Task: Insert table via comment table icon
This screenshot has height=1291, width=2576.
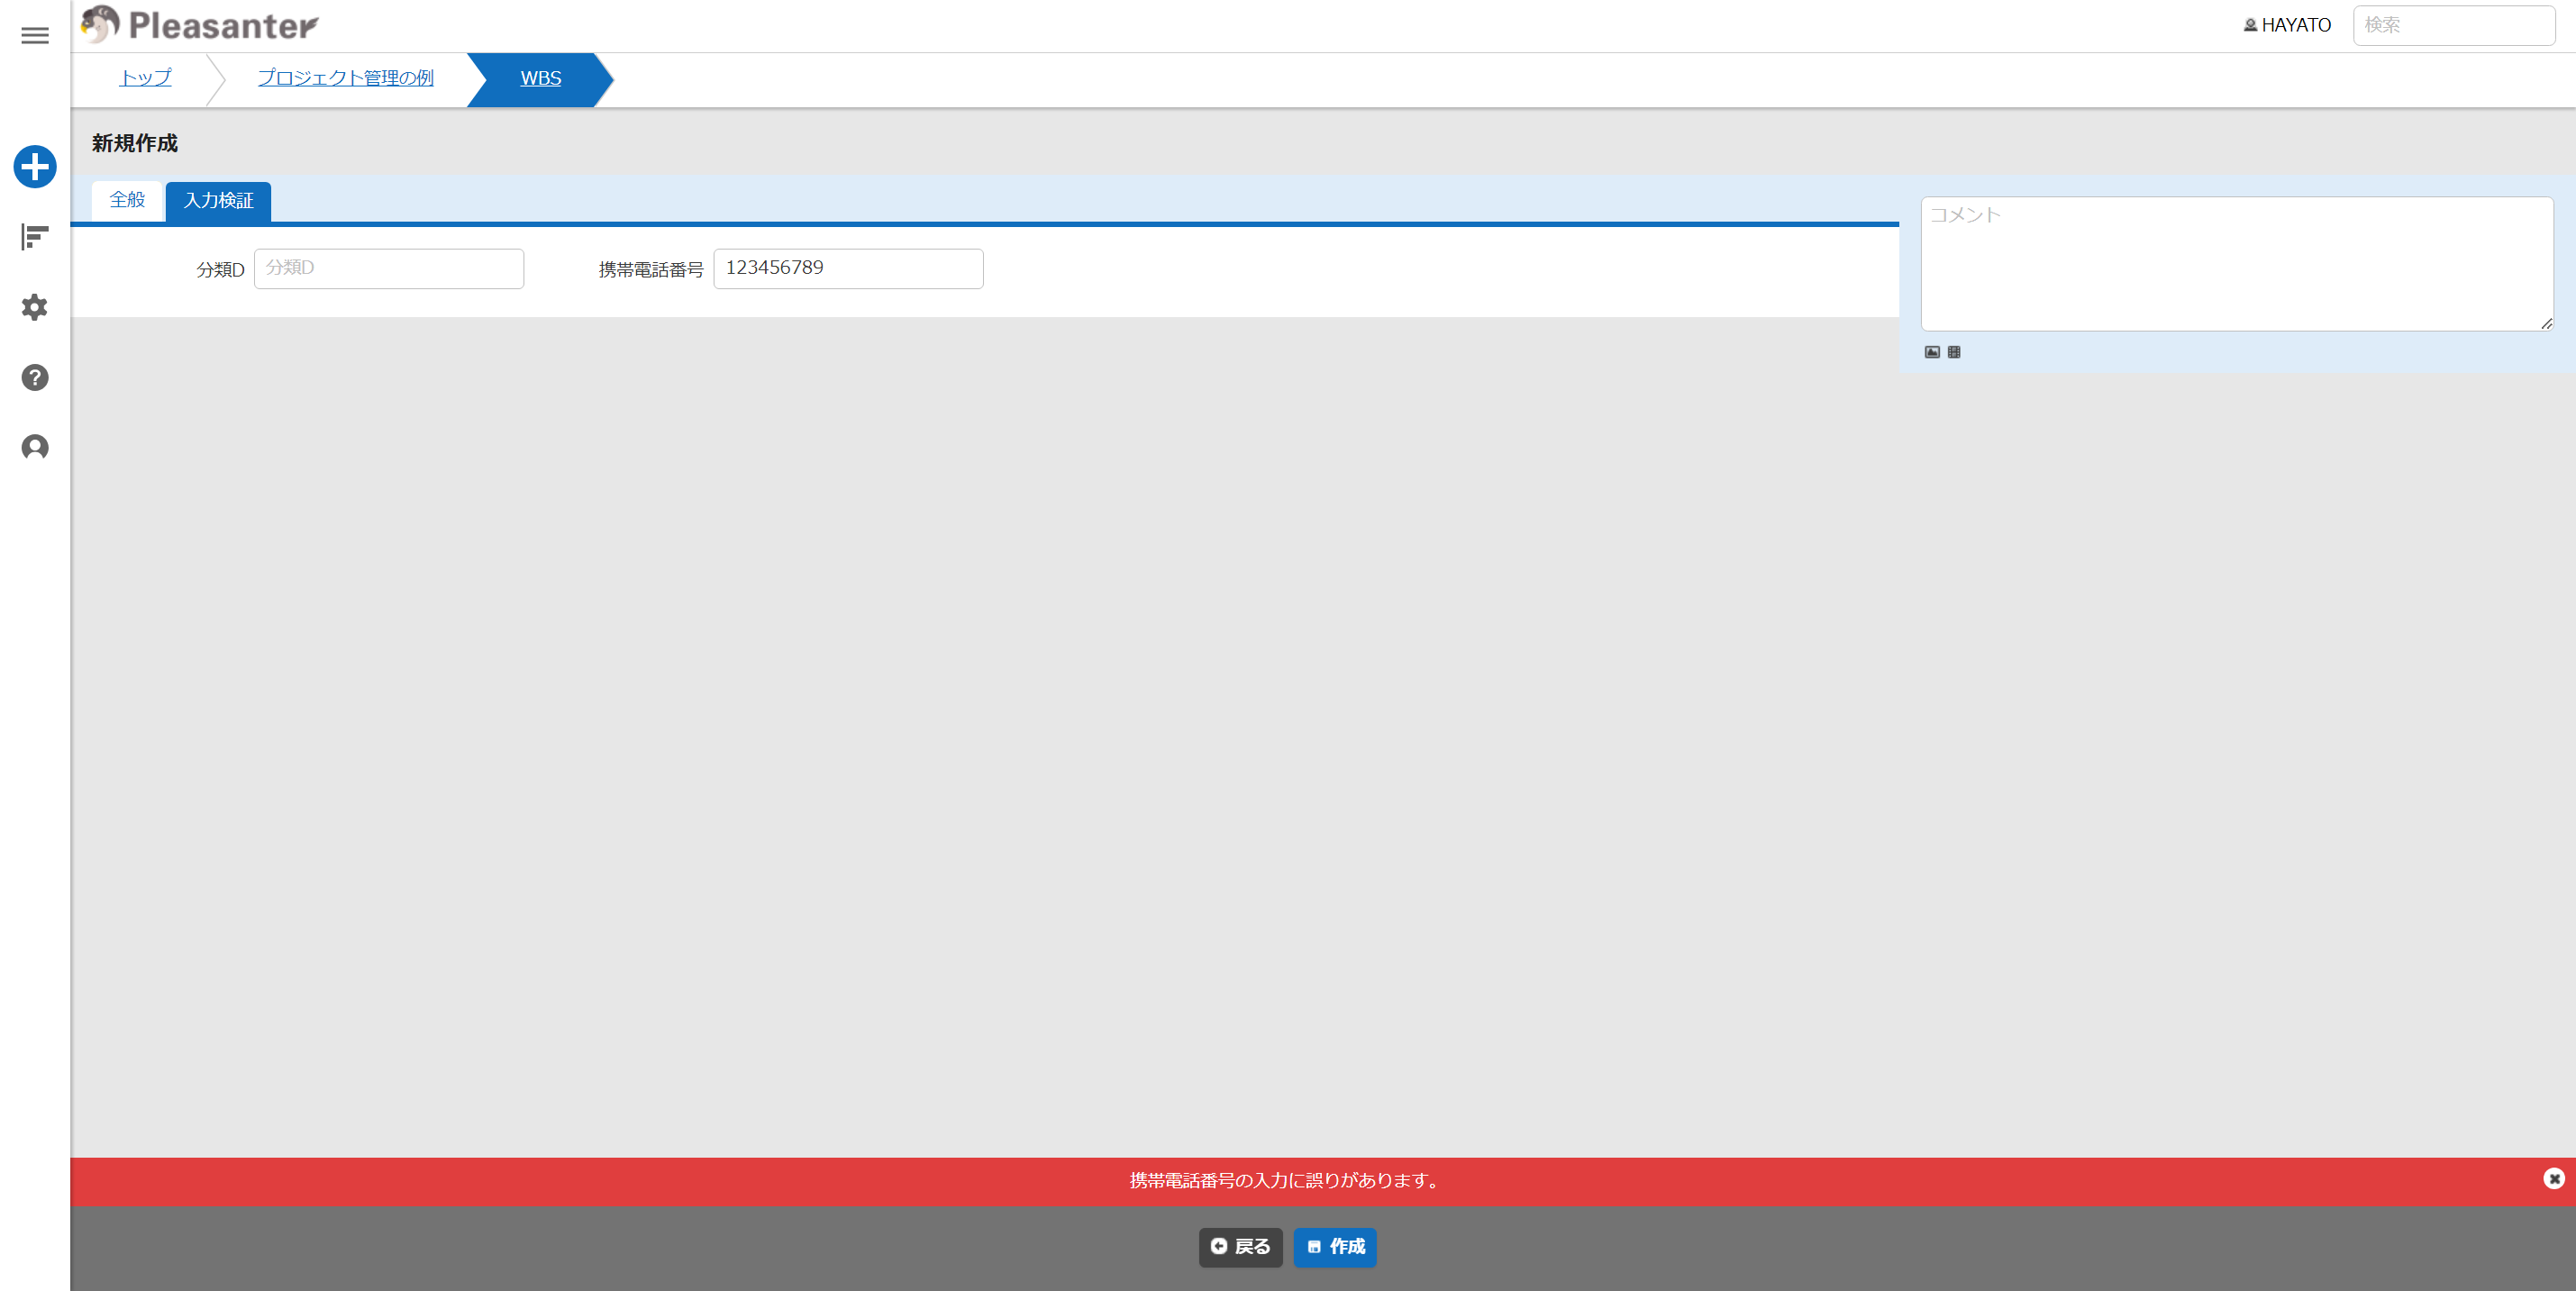Action: click(1954, 352)
